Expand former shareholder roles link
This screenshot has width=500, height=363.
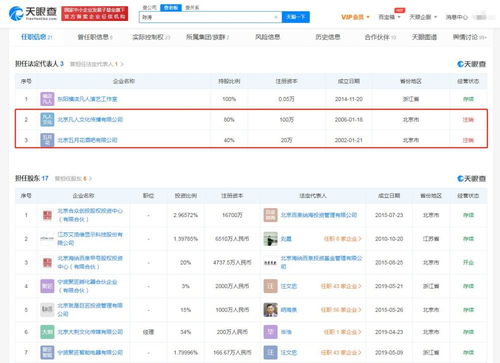(73, 179)
